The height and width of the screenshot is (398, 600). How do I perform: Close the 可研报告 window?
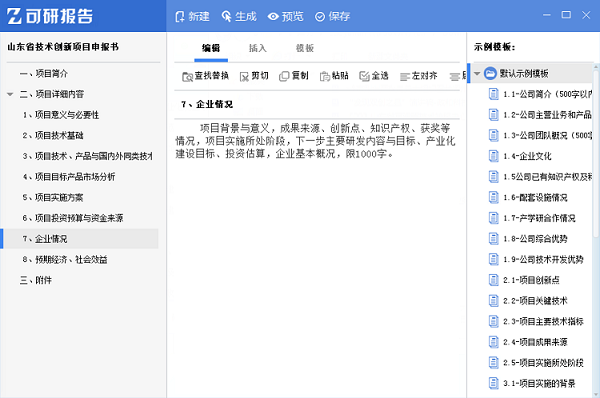(586, 15)
